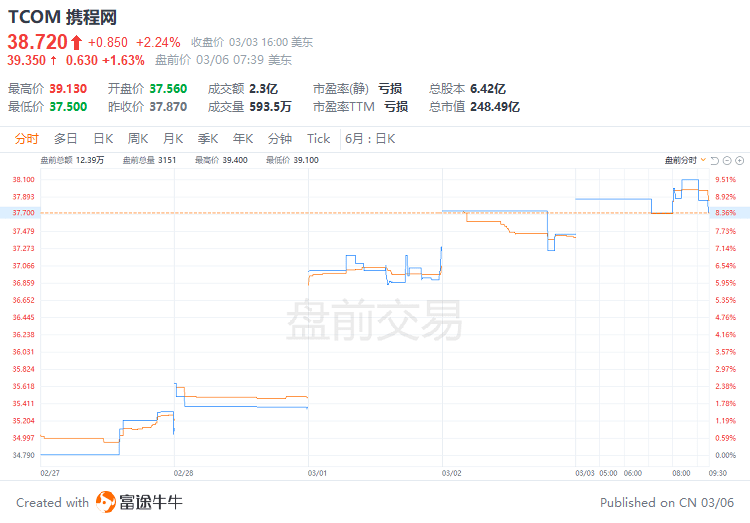The height and width of the screenshot is (523, 750).
Task: Click the 总市值 value 248.49亿
Action: [495, 106]
